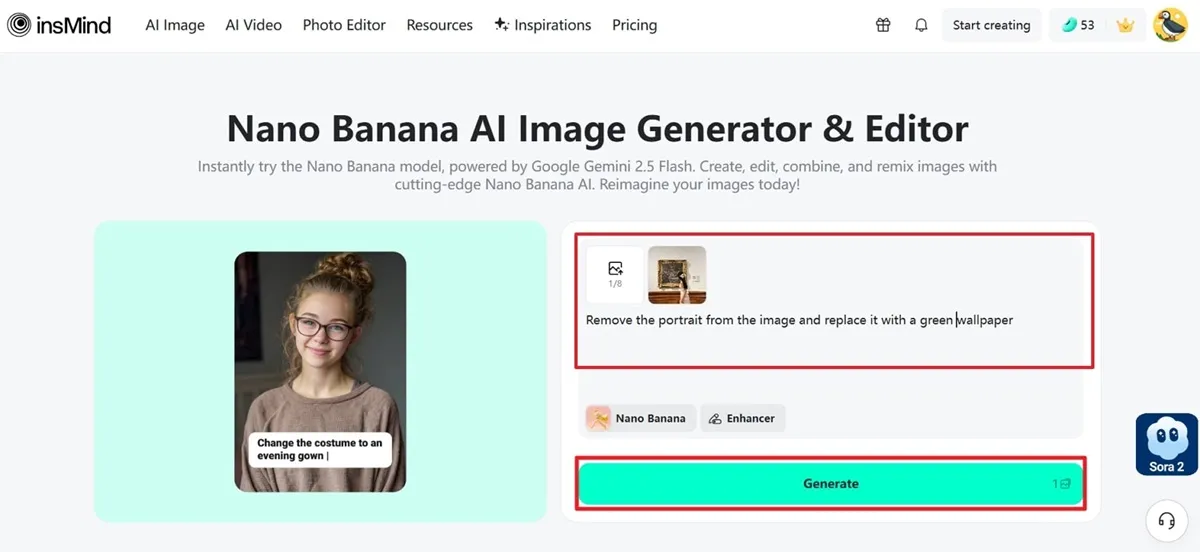Open the AI Image menu
The height and width of the screenshot is (552, 1200).
pos(175,25)
